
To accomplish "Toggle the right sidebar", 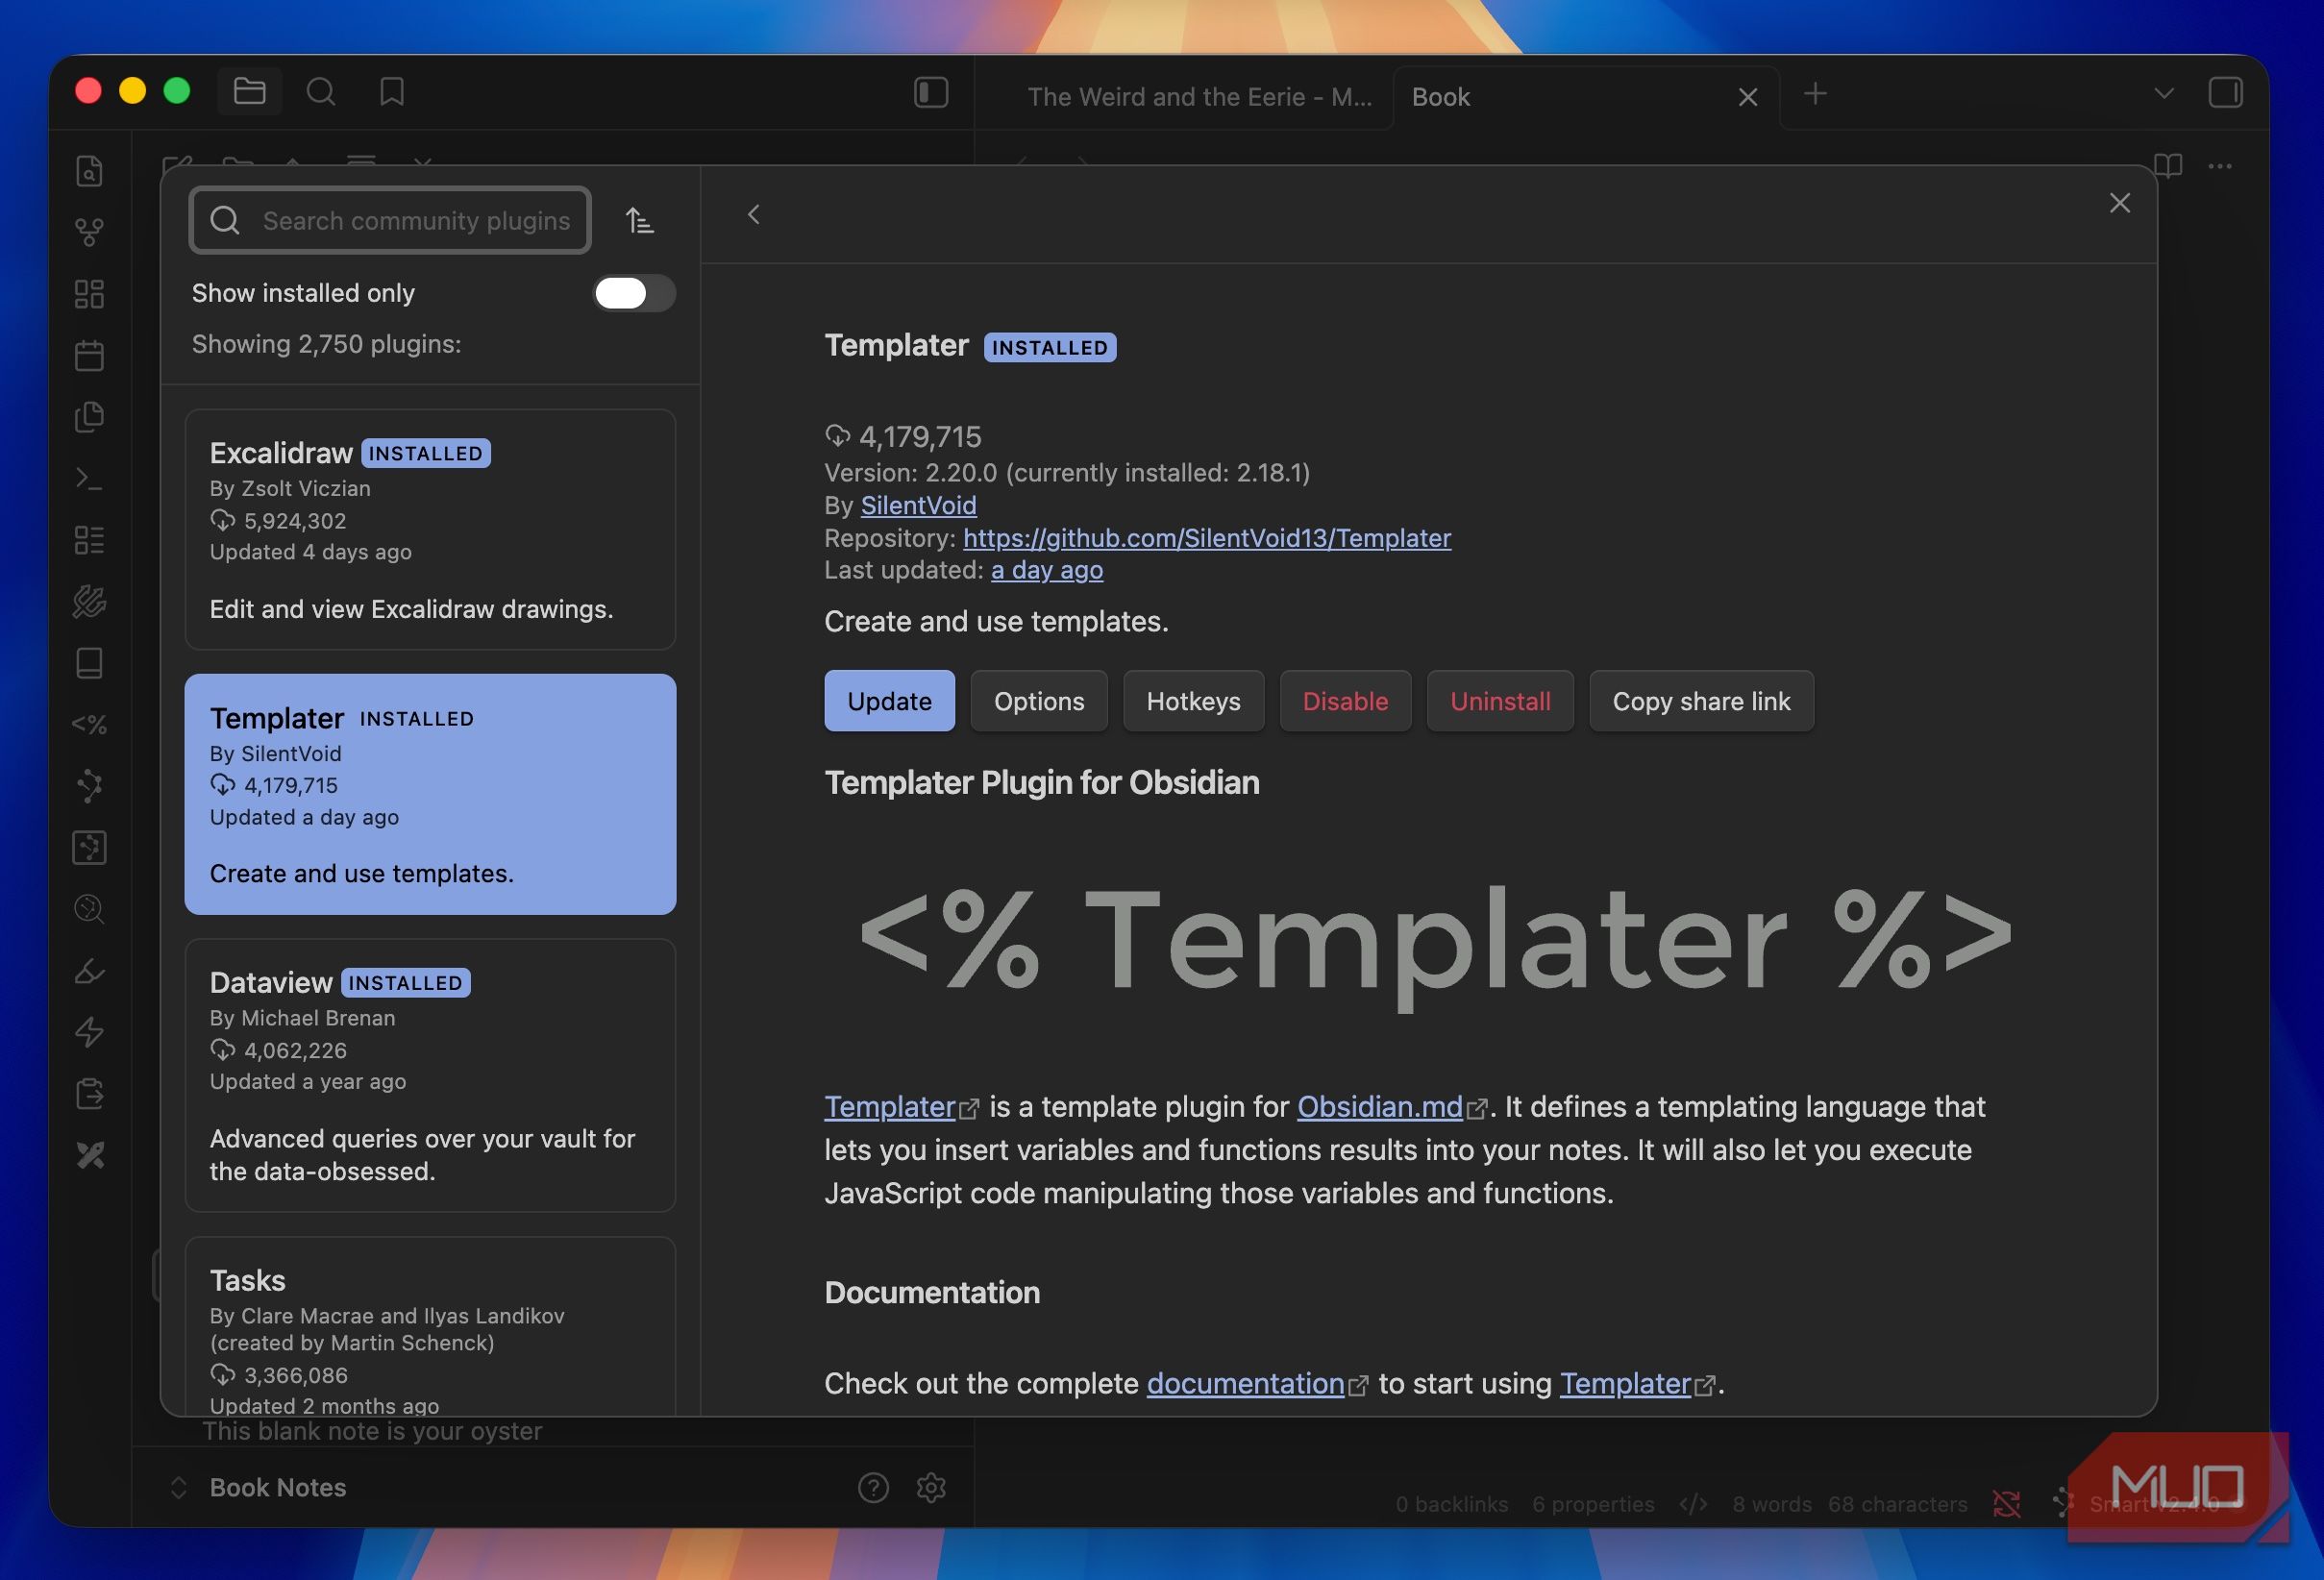I will coord(2225,93).
